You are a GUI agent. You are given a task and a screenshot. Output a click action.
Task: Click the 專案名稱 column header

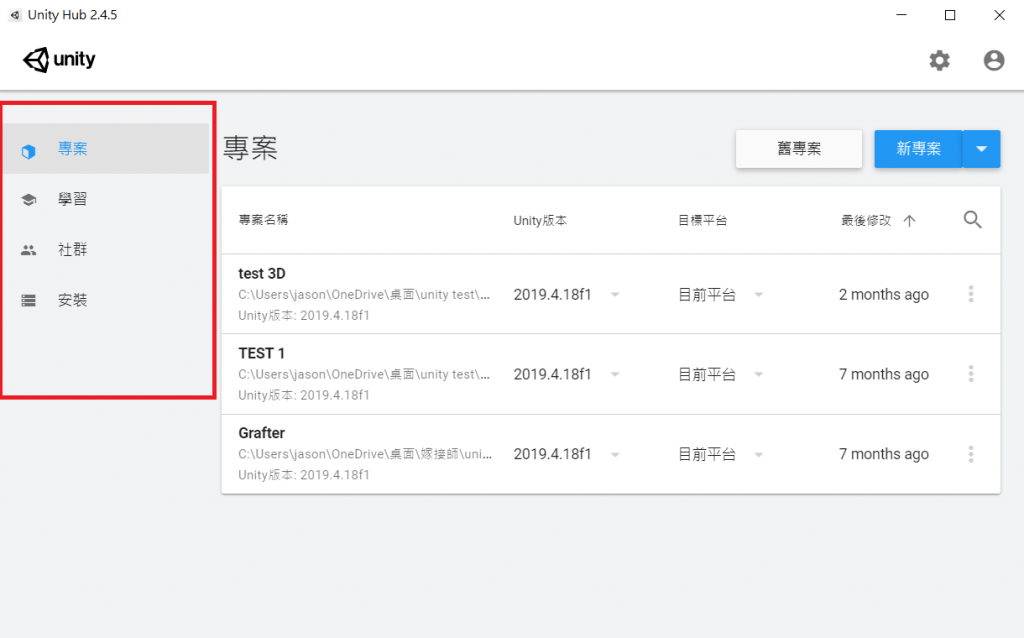263,220
